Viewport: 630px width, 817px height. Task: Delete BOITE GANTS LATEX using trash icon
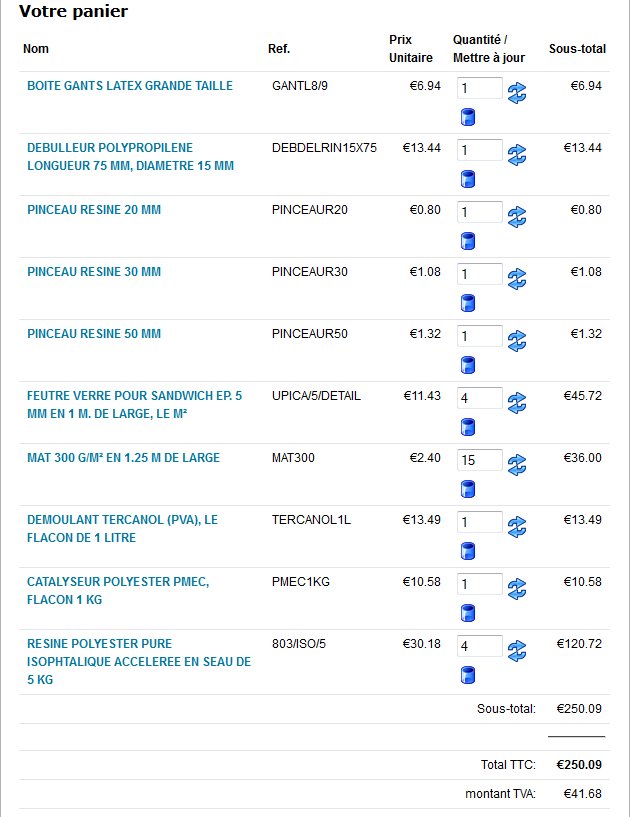[x=467, y=118]
